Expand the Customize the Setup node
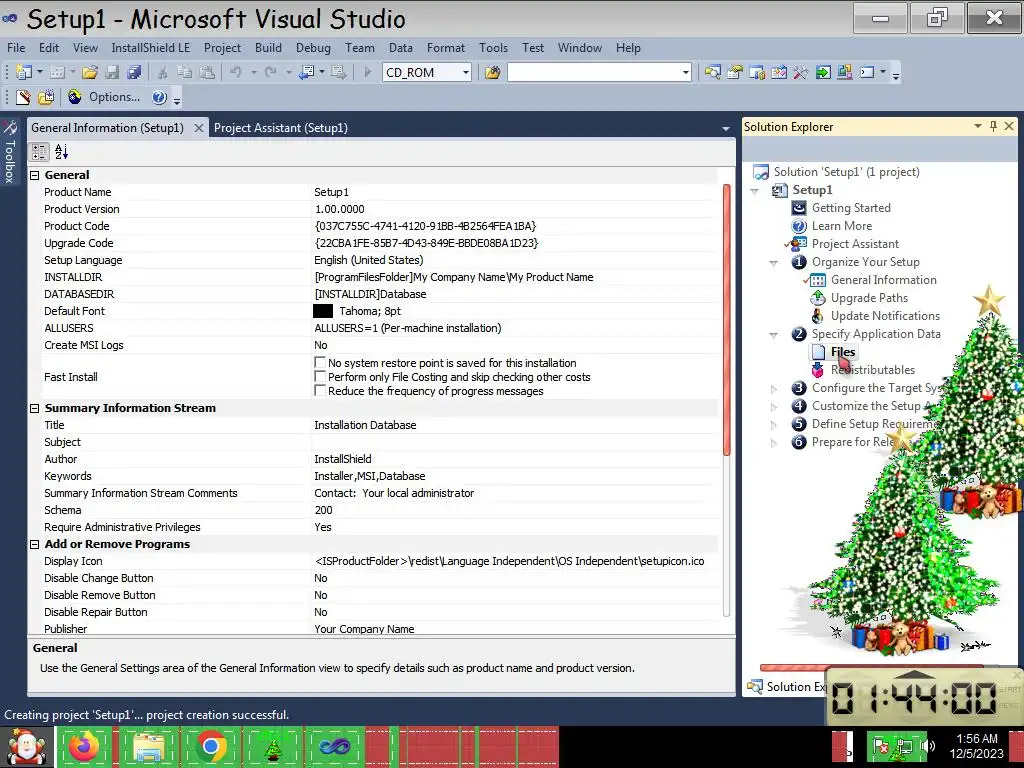 click(774, 406)
